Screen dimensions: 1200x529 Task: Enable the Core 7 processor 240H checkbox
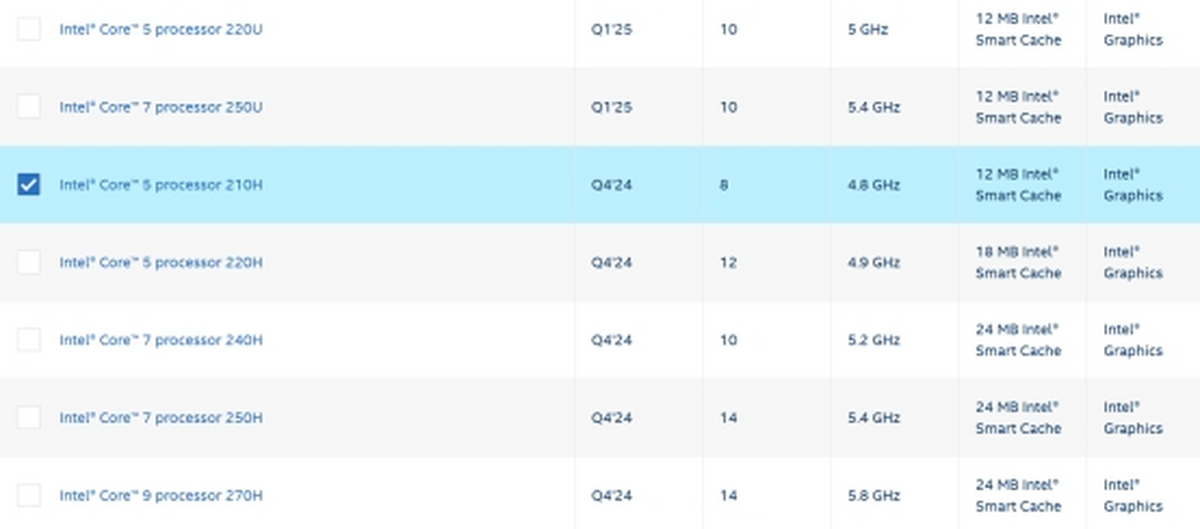29,340
